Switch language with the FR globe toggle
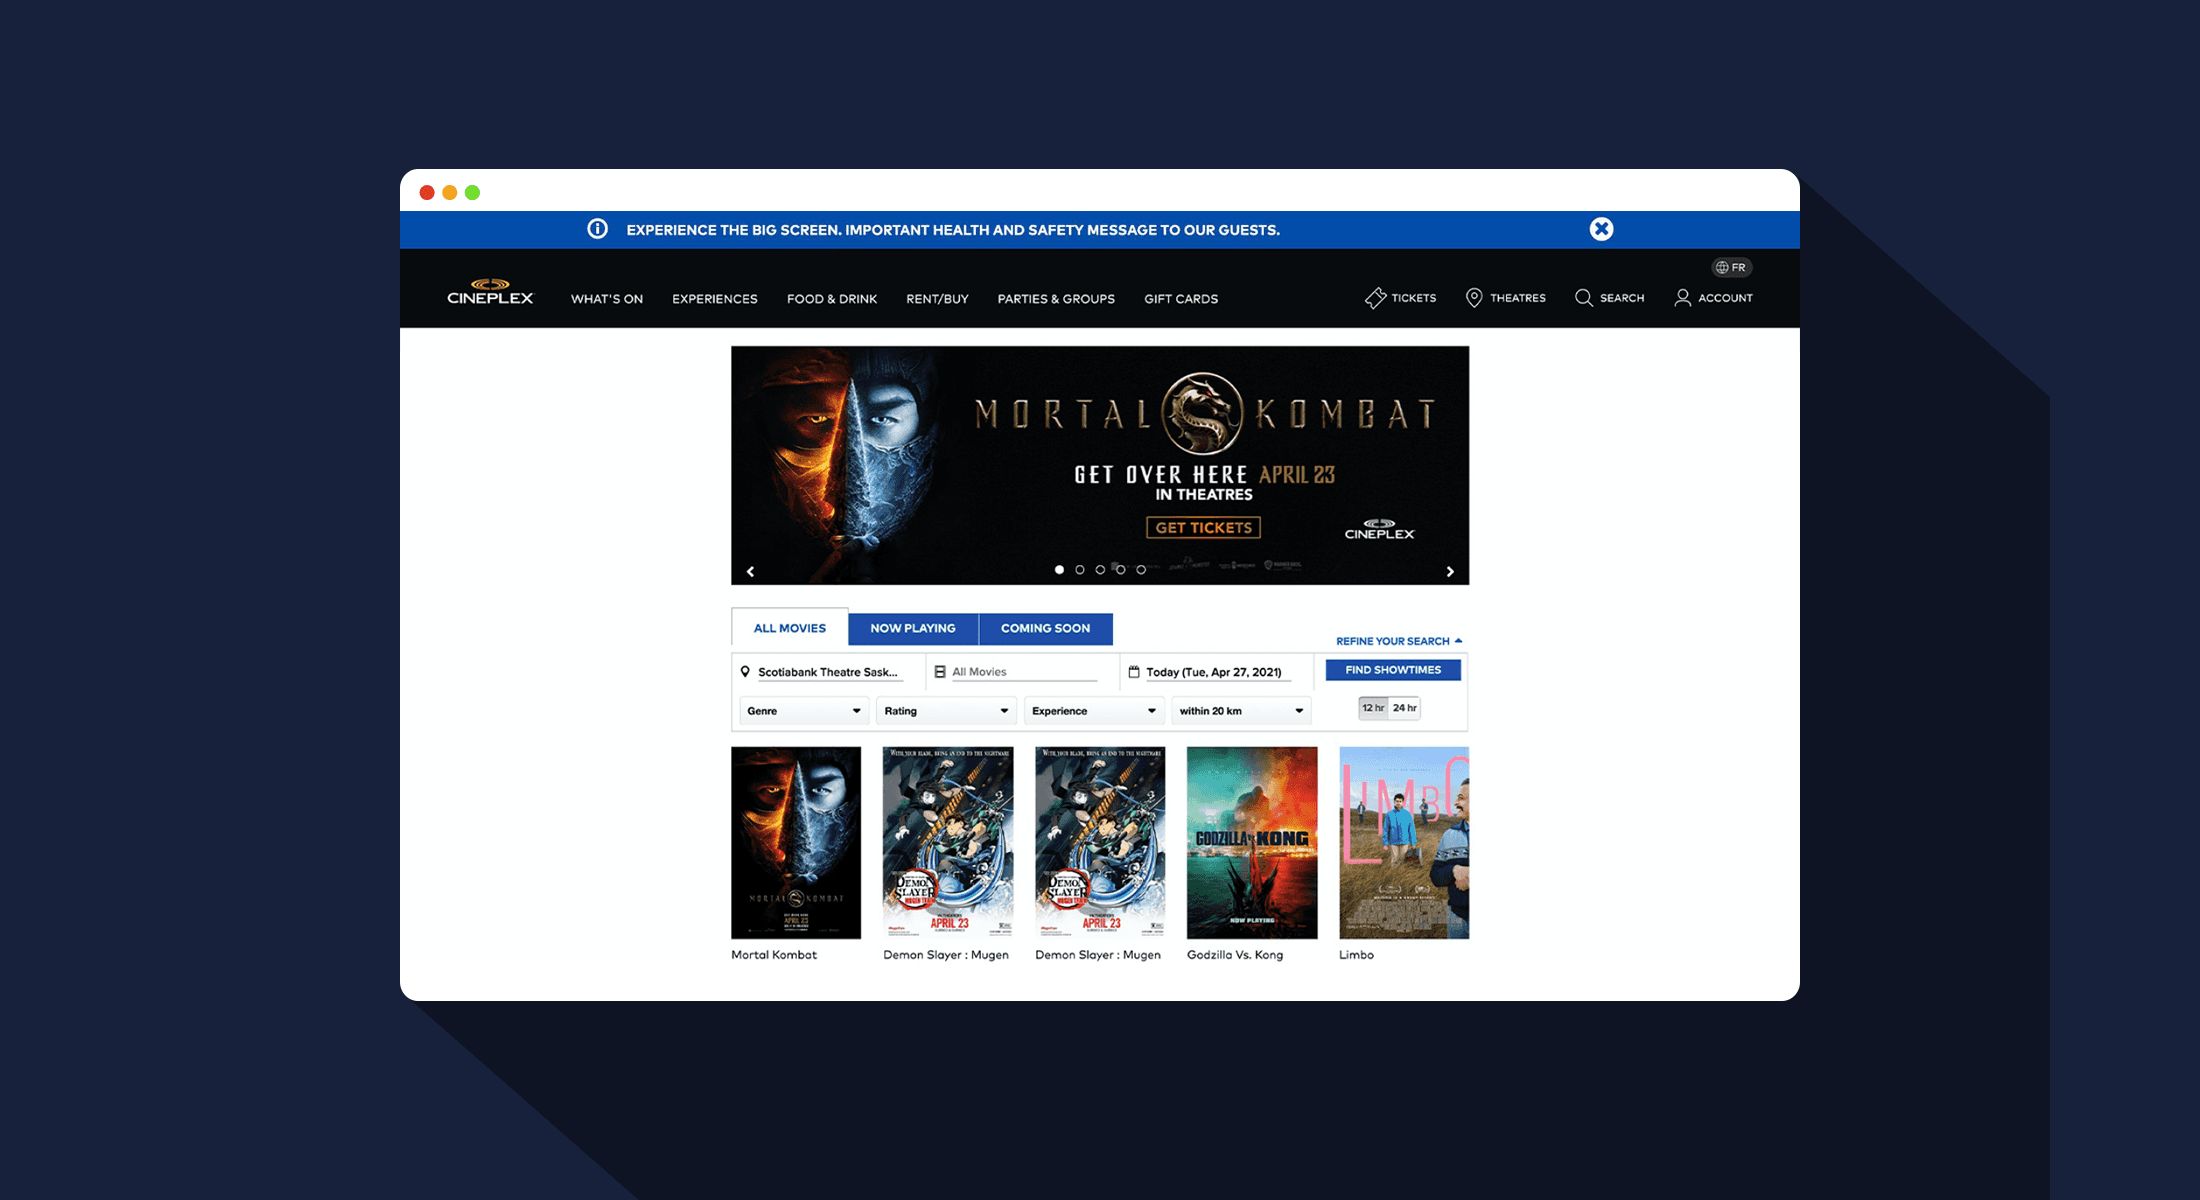This screenshot has height=1200, width=2200. pyautogui.click(x=1731, y=267)
